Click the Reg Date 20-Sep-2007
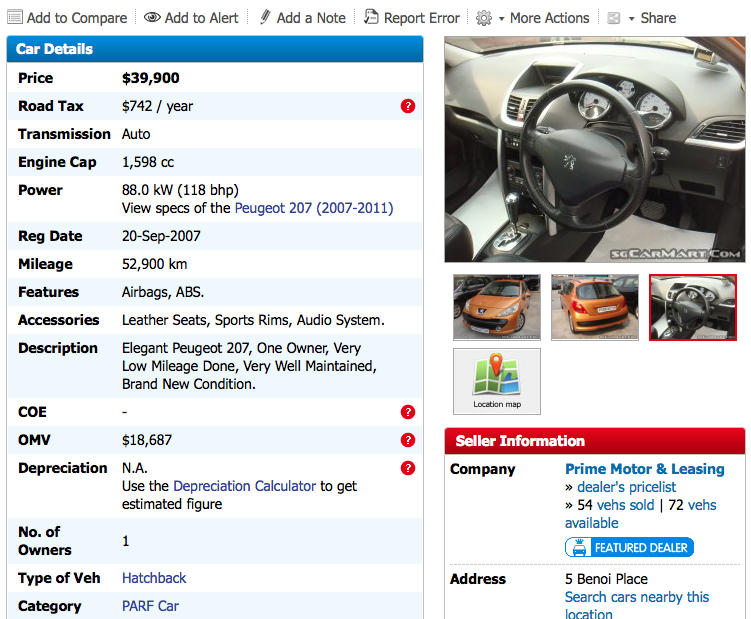This screenshot has height=619, width=751. (x=161, y=236)
